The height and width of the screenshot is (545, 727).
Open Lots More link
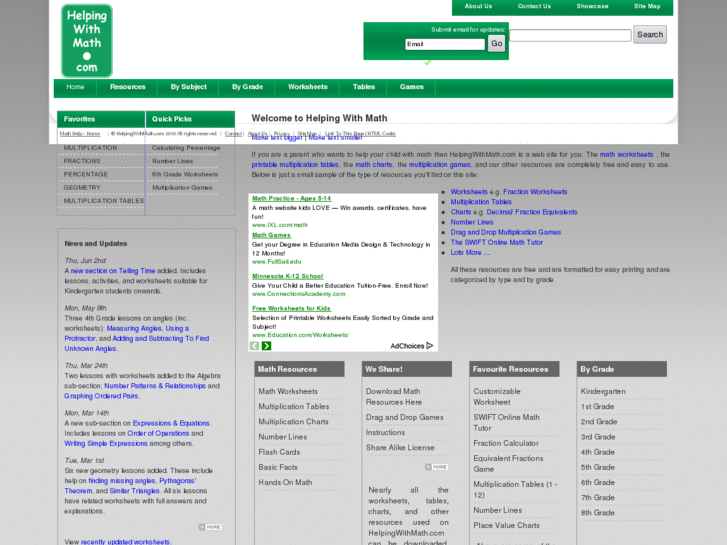(x=471, y=253)
